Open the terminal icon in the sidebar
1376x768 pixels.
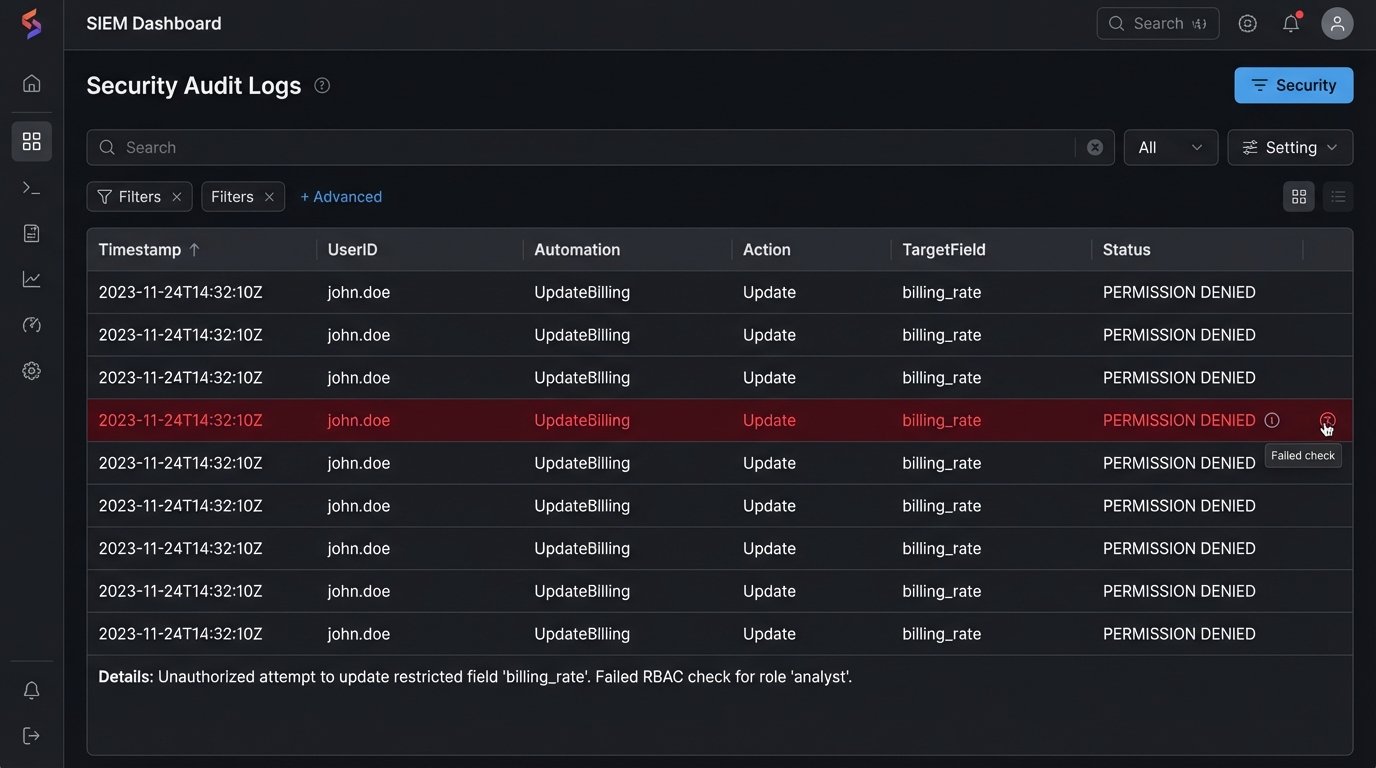[x=31, y=187]
